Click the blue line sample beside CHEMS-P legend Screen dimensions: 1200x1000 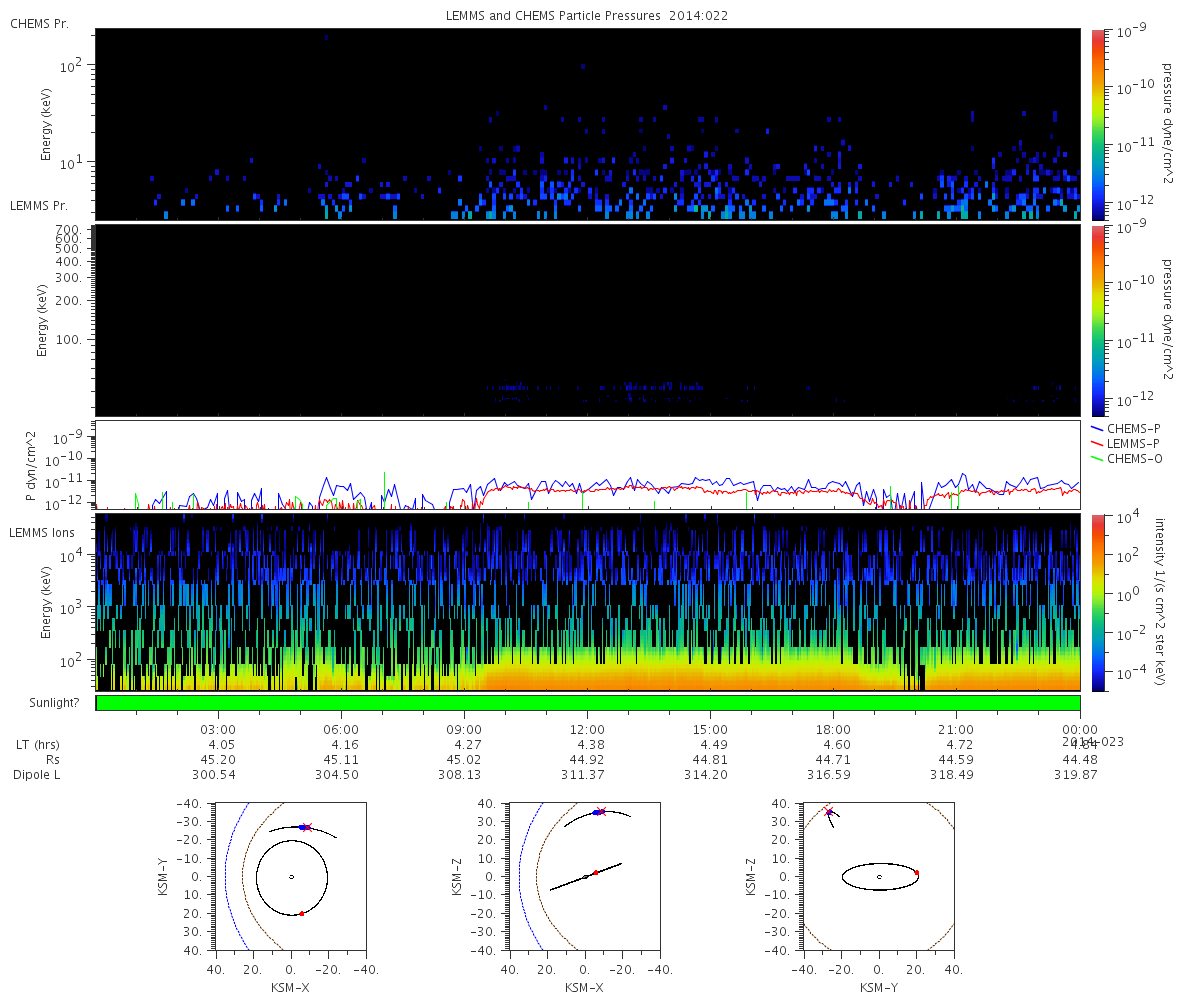tap(1097, 428)
